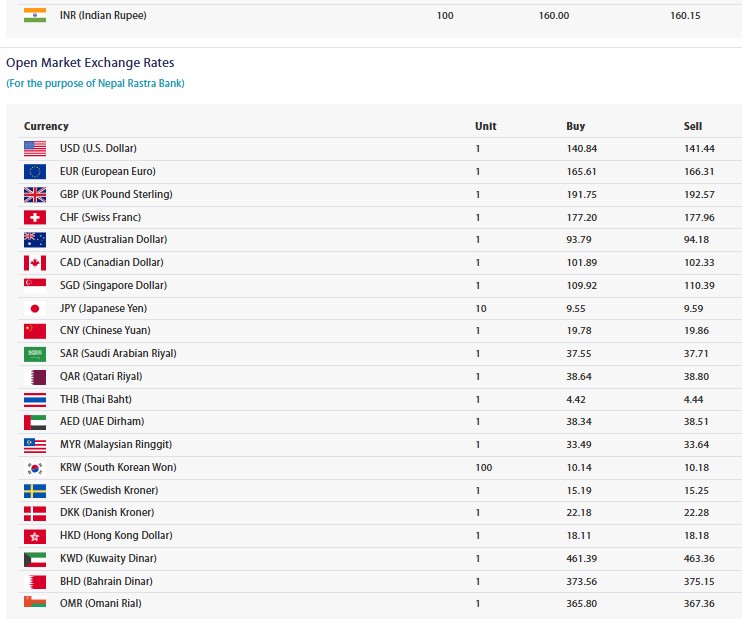Click the Sell column header

[x=692, y=126]
